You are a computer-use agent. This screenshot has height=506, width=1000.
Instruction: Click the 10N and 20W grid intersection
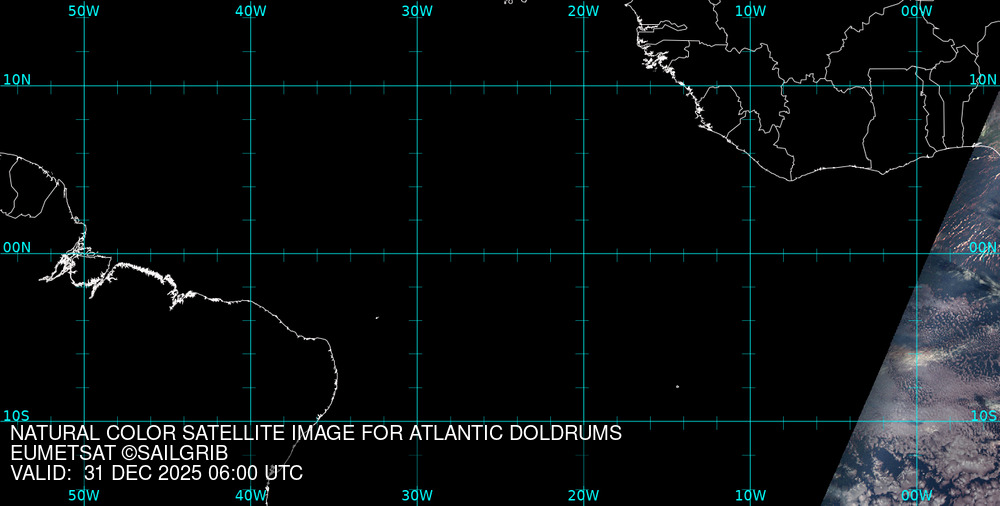tap(583, 85)
